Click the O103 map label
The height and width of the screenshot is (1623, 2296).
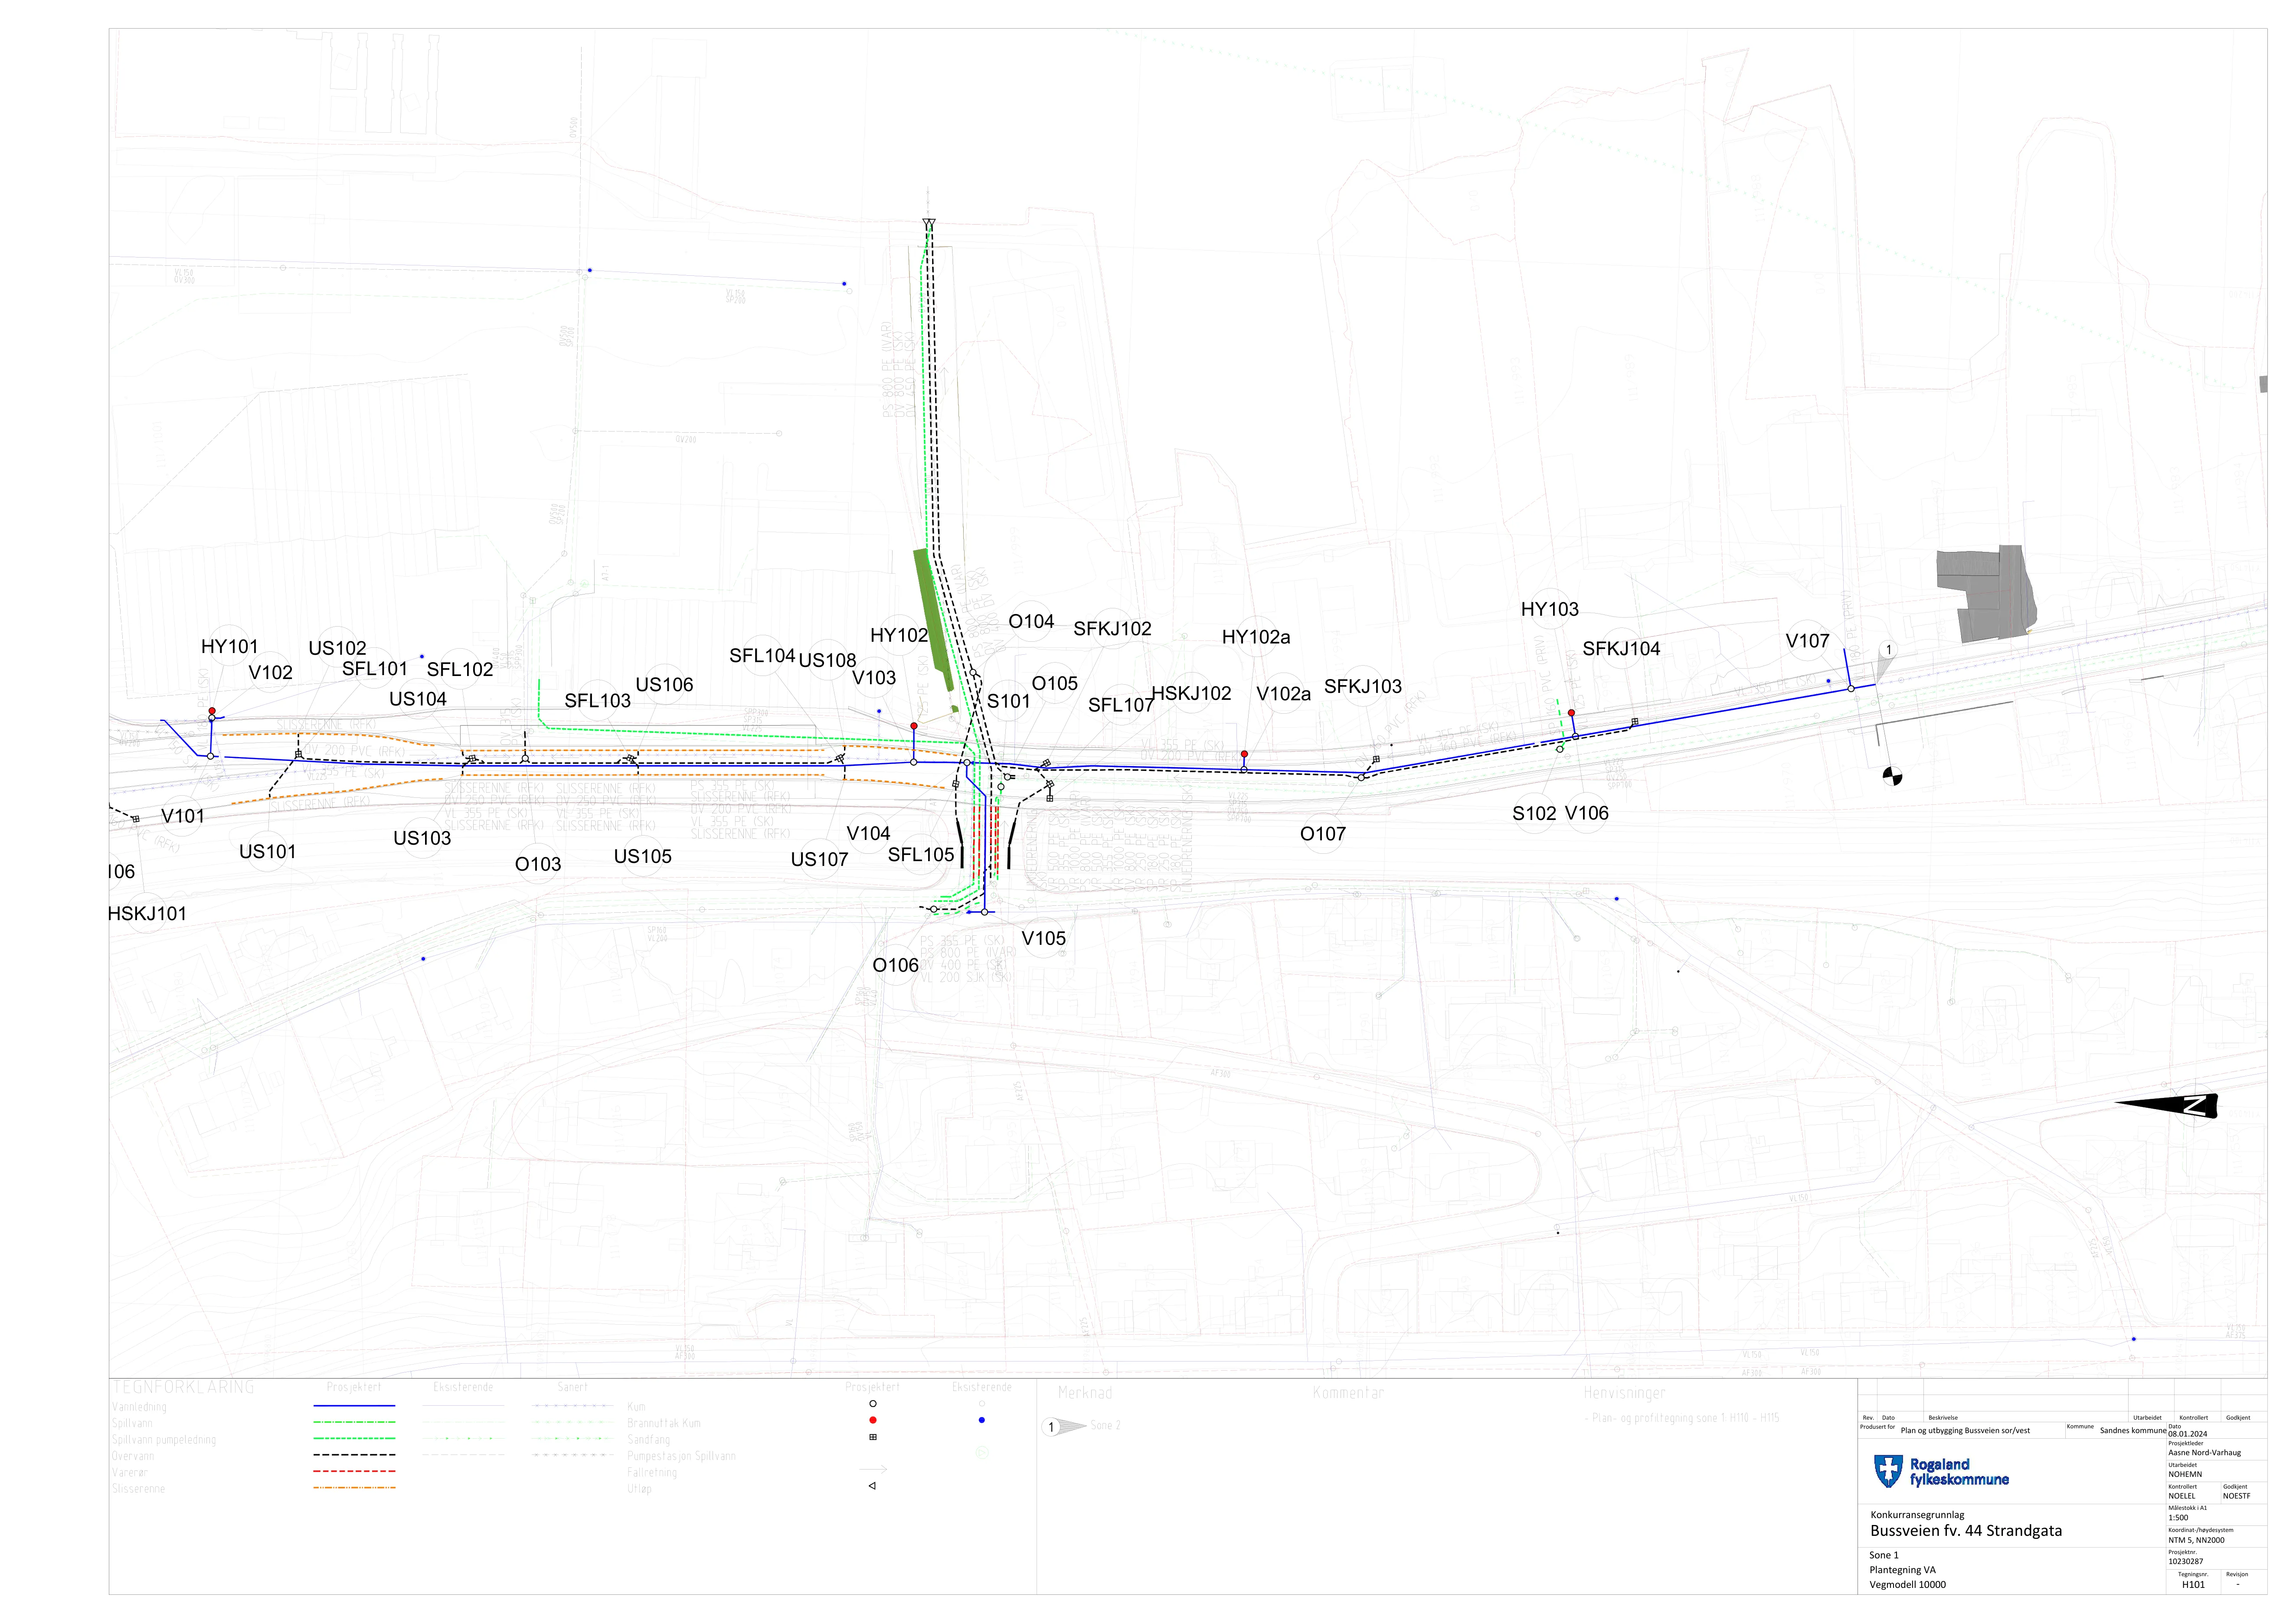pos(538,865)
